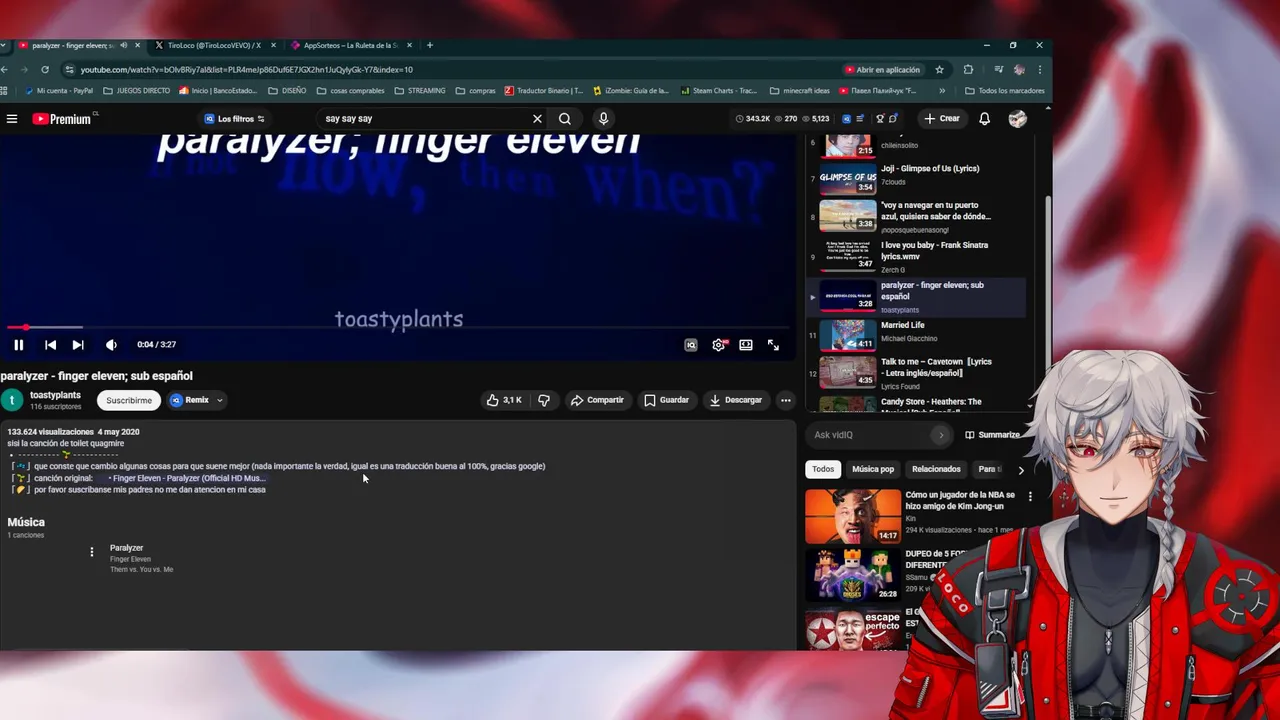Submit the Ask vidIQ arrow button
This screenshot has width=1280, height=720.
941,435
